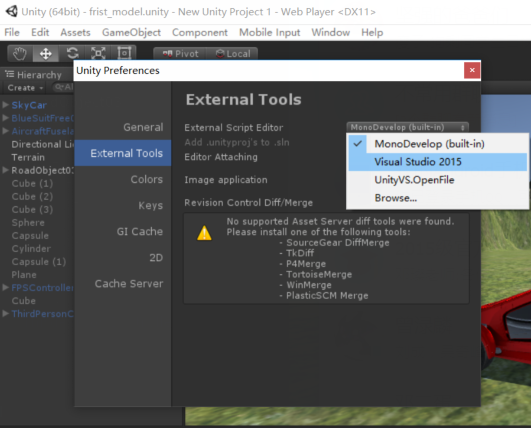Open the File menu
The image size is (531, 428).
click(x=12, y=33)
